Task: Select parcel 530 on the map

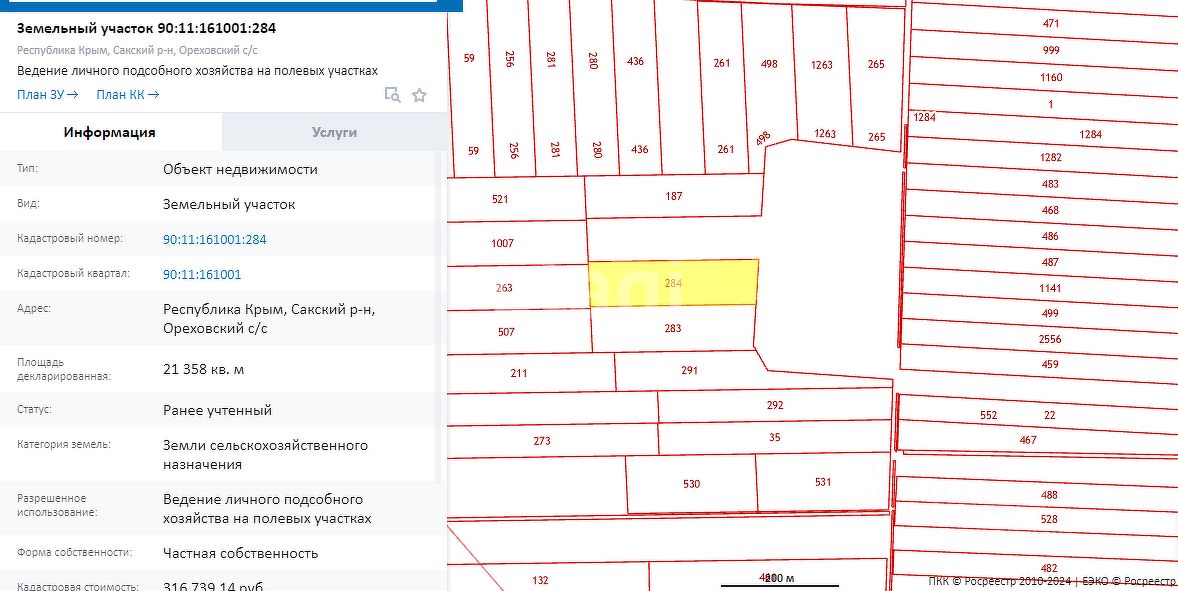Action: [x=691, y=484]
